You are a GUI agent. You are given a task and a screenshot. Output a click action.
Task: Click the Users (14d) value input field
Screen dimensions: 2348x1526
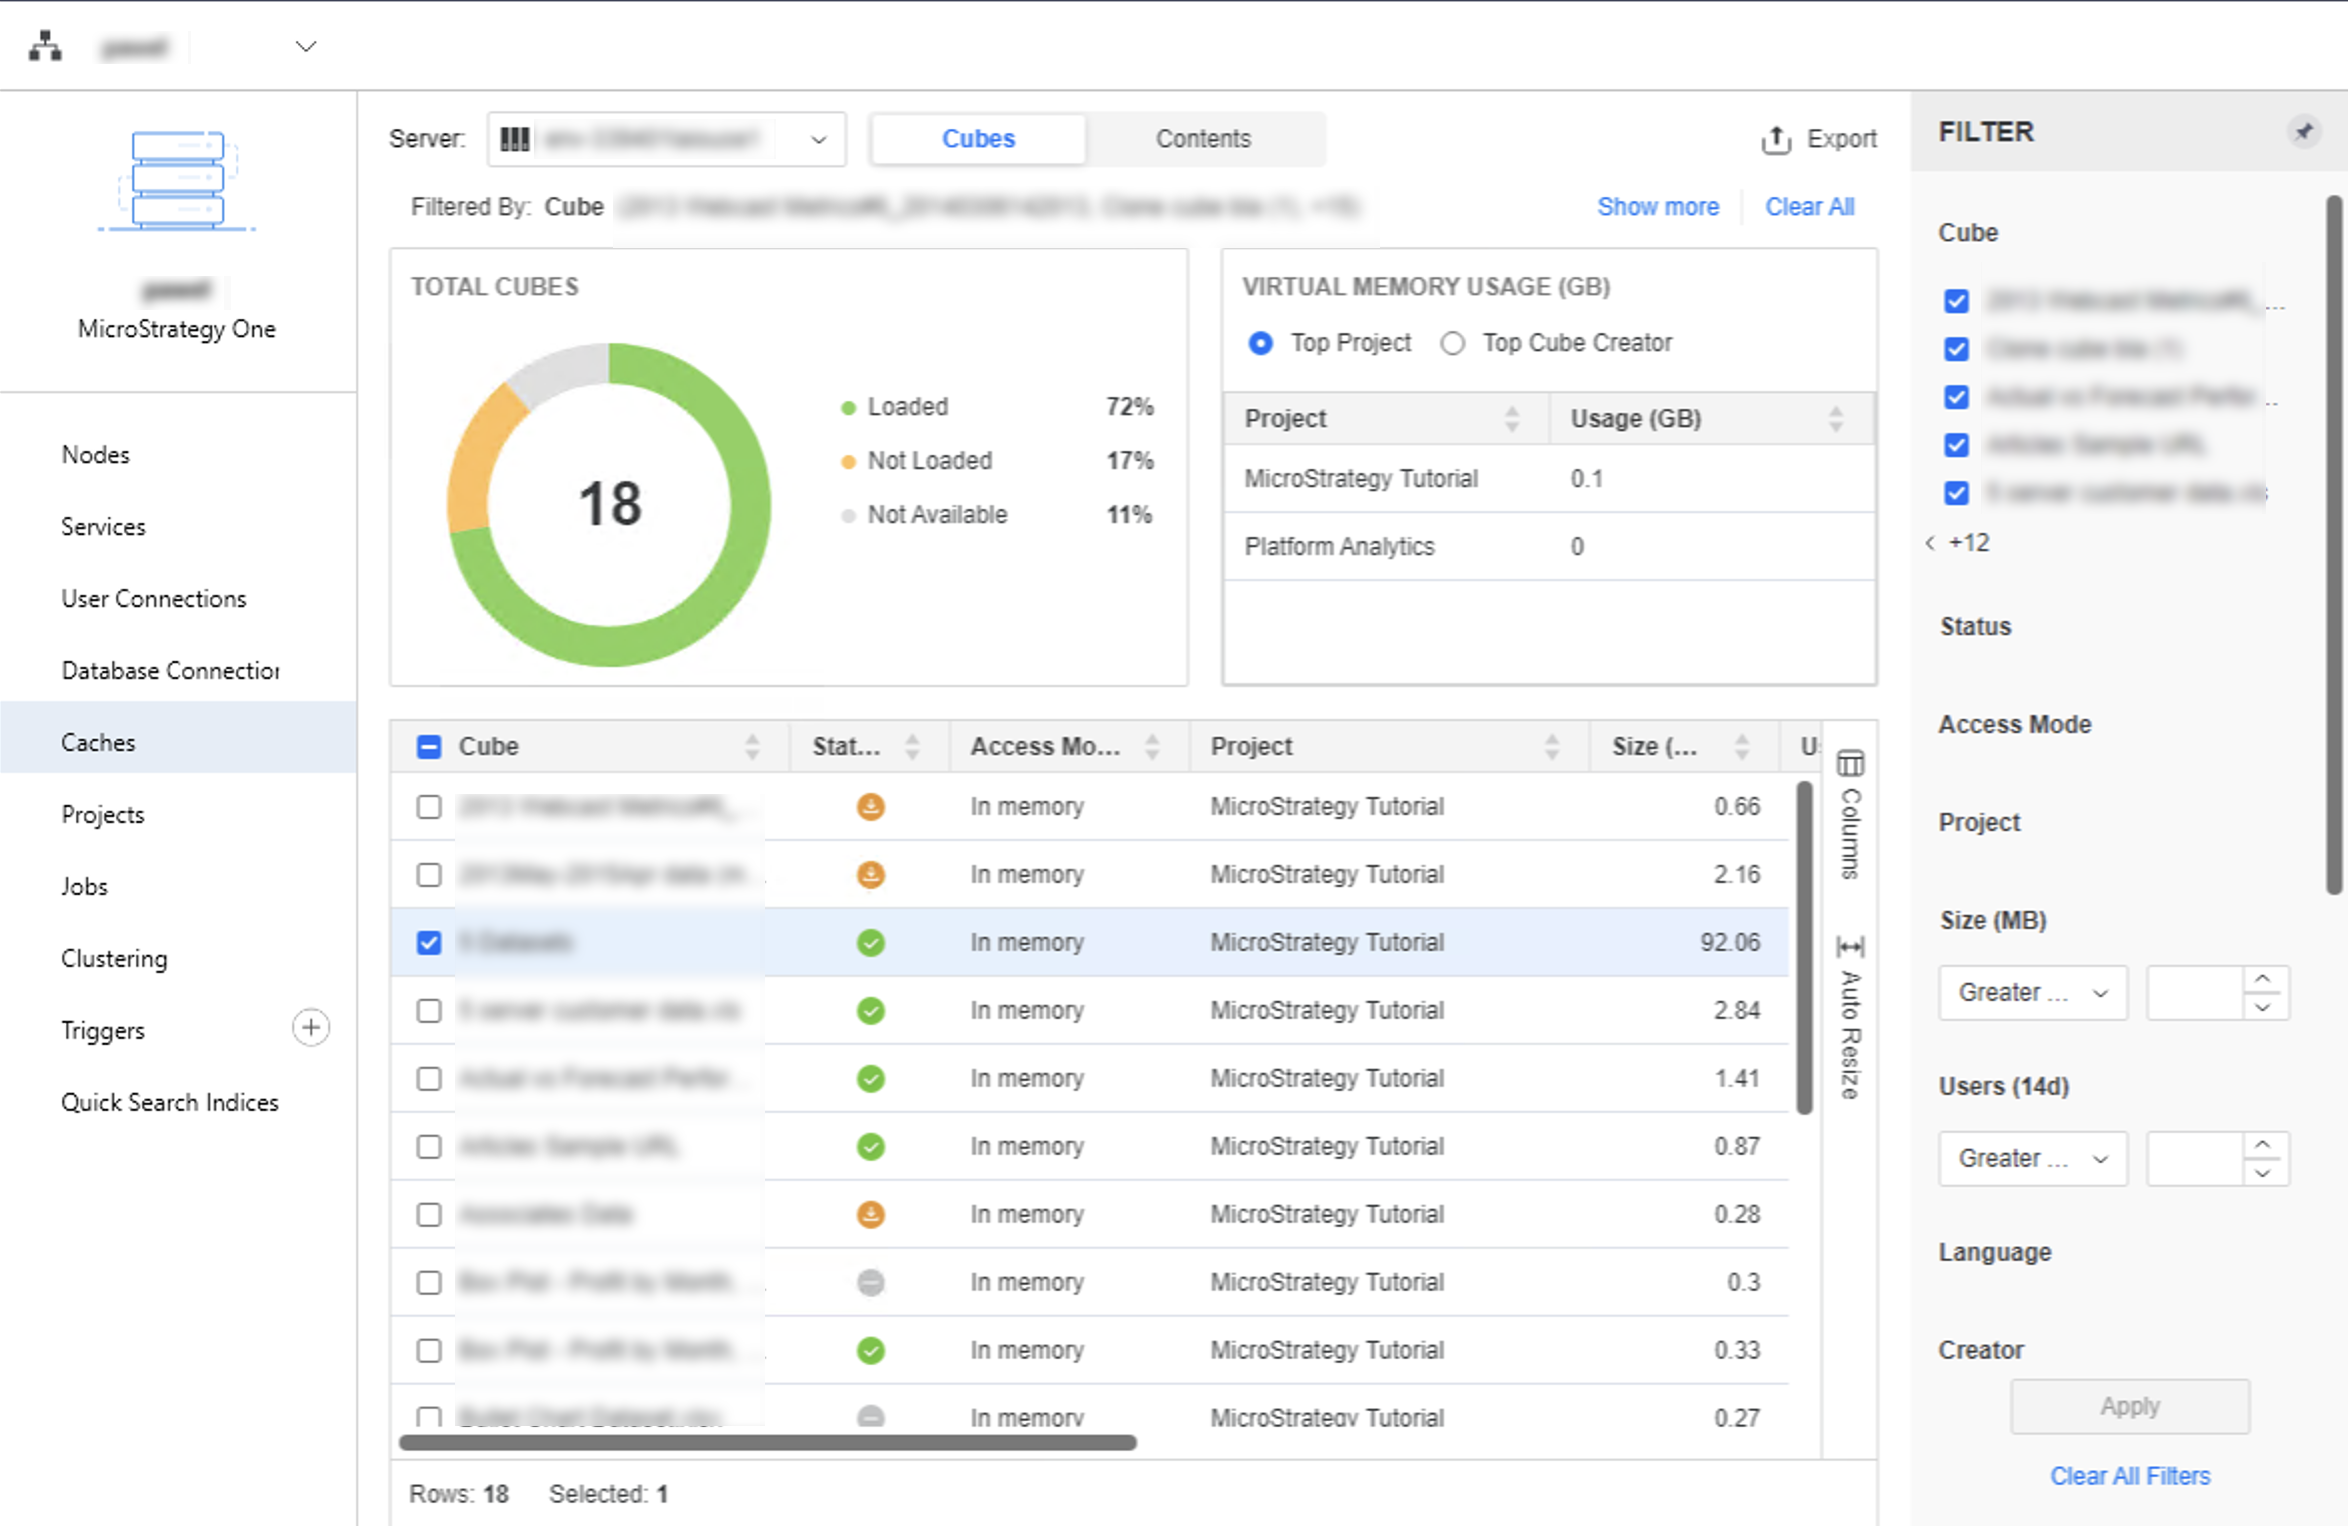coord(2195,1158)
